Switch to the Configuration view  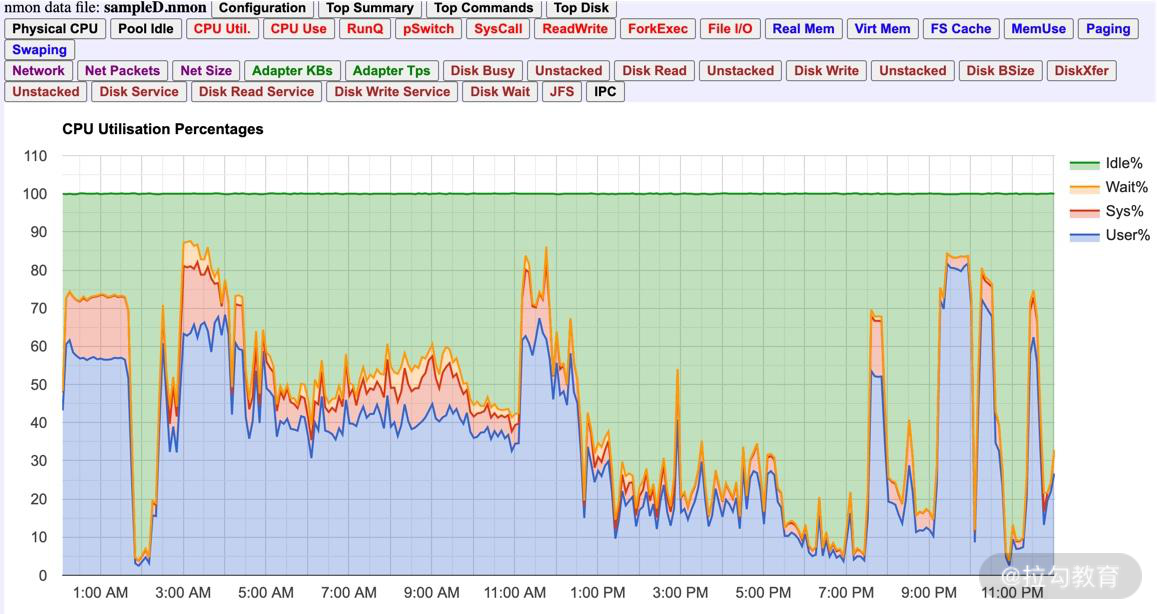[x=262, y=8]
